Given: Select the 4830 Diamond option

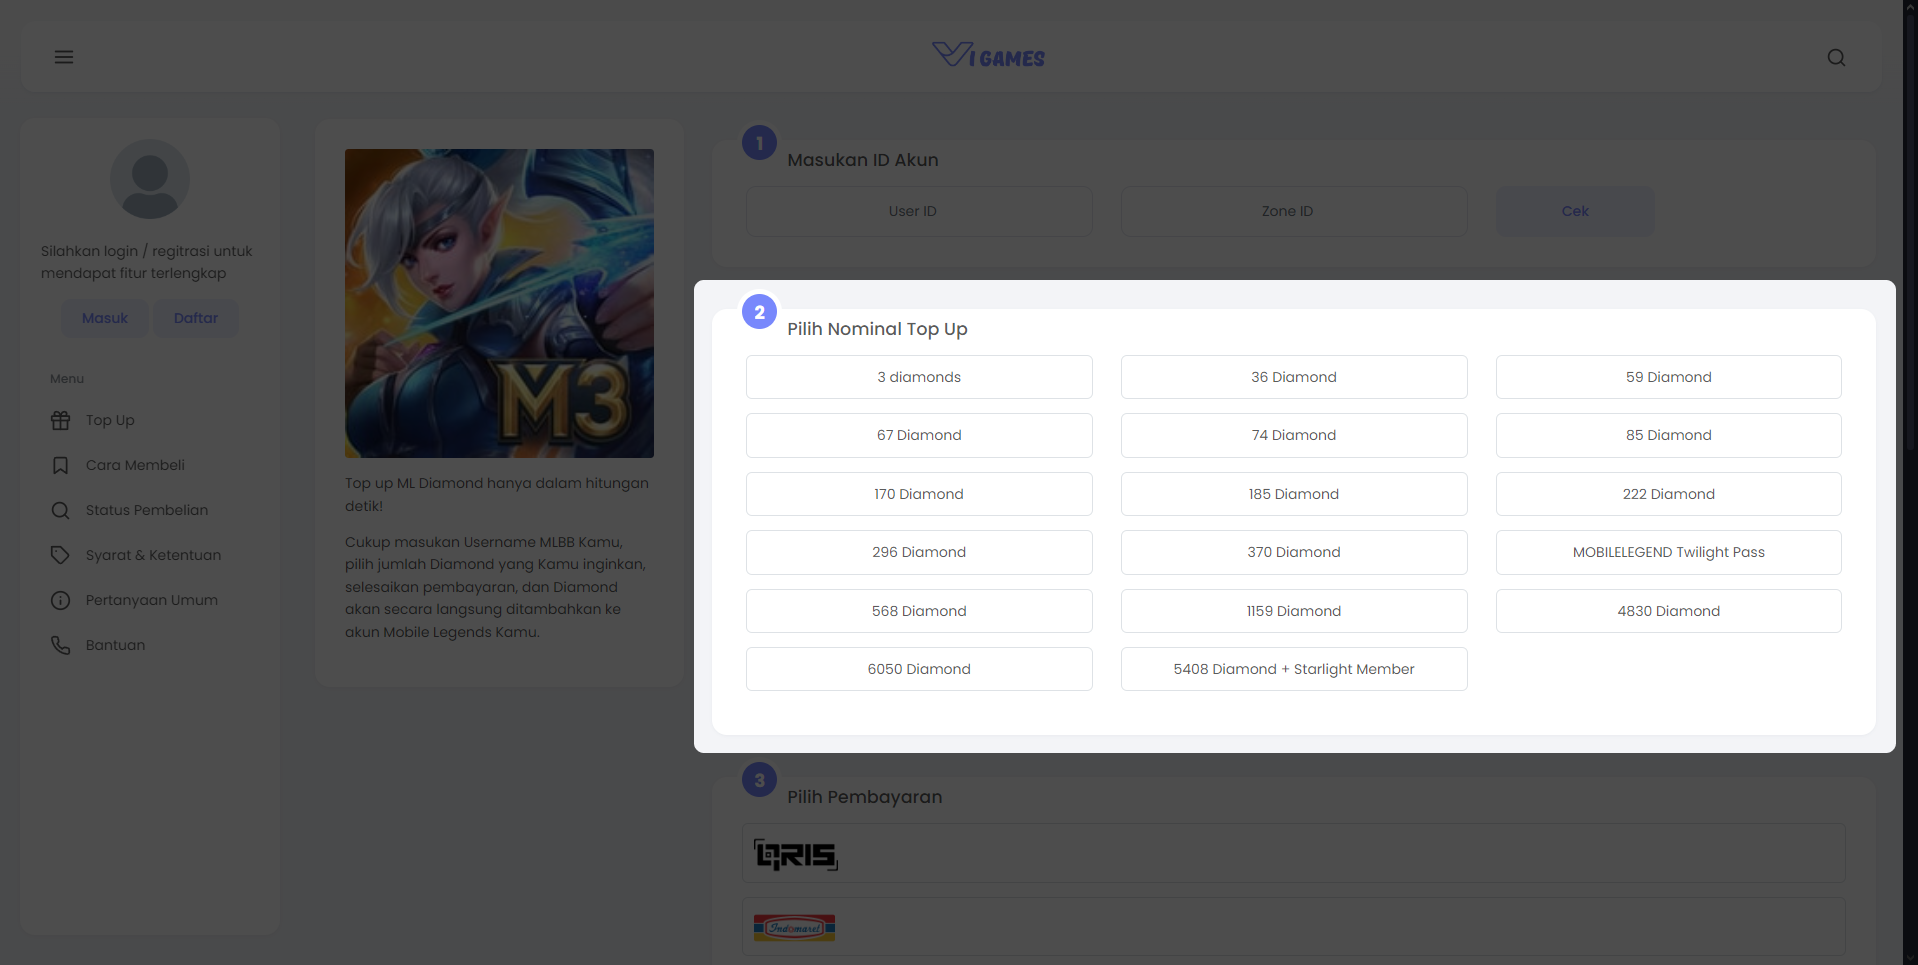Looking at the screenshot, I should coord(1669,611).
